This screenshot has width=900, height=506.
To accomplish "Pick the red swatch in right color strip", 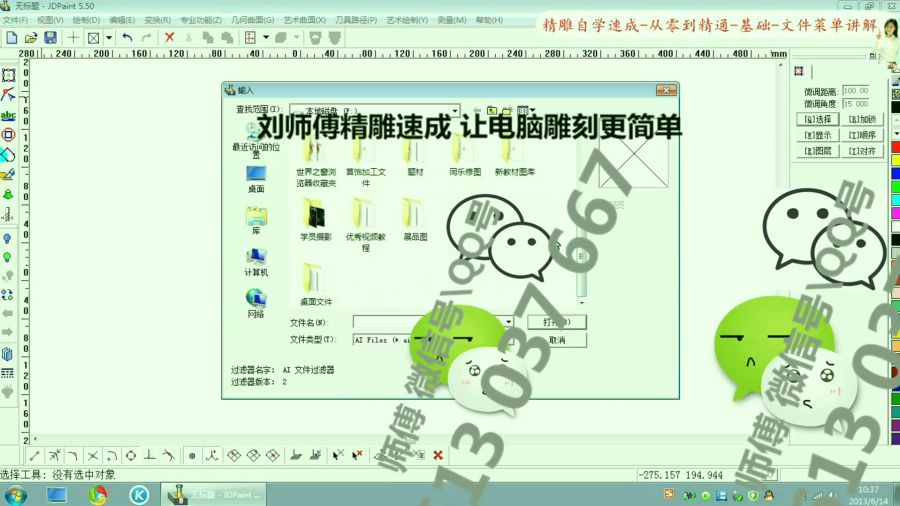I will tap(895, 147).
